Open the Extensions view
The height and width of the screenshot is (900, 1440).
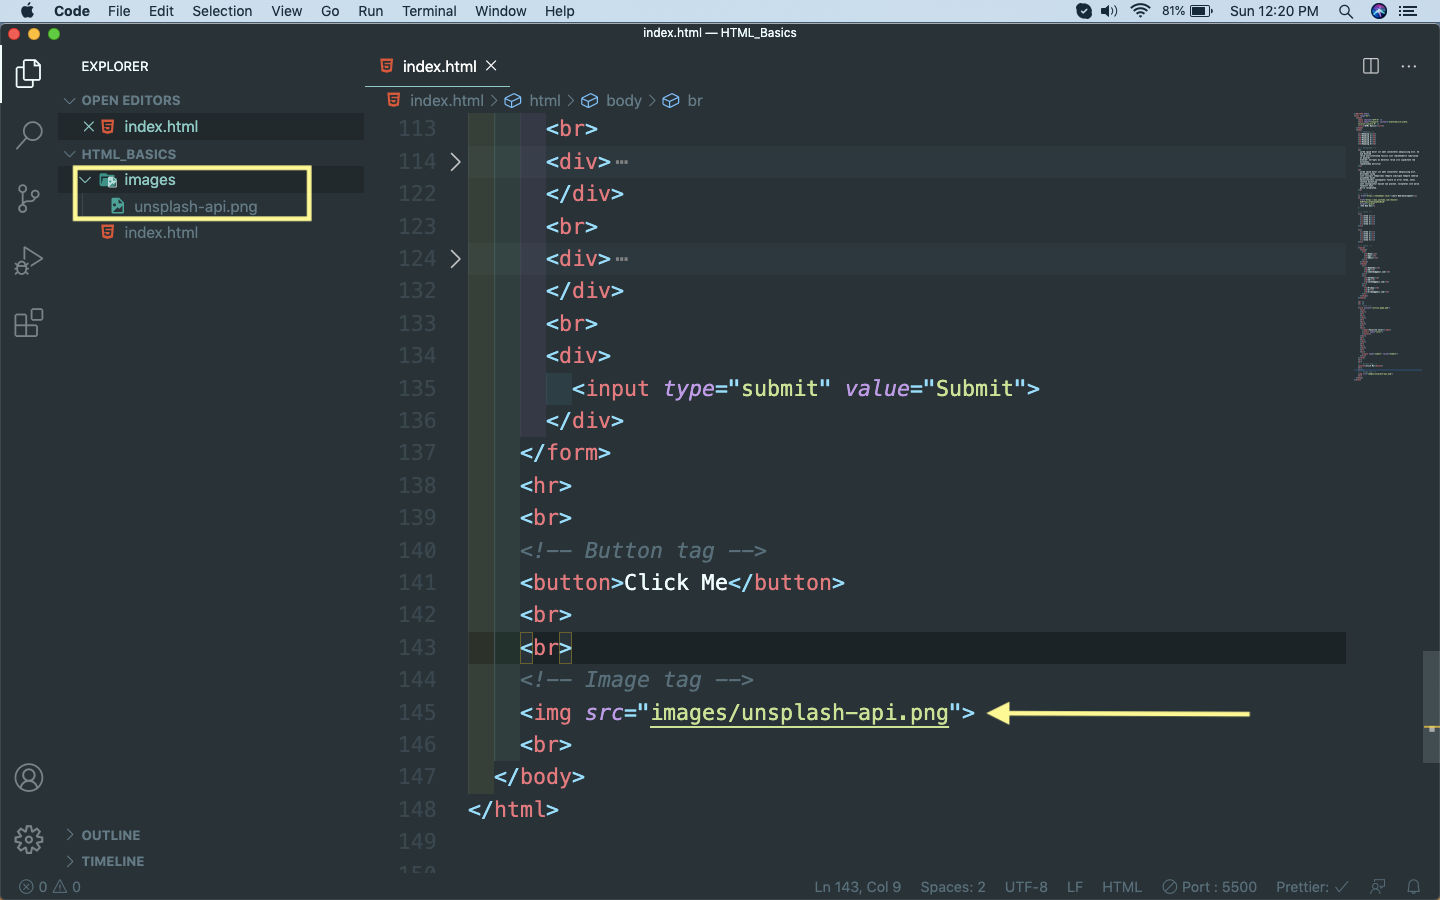[29, 323]
